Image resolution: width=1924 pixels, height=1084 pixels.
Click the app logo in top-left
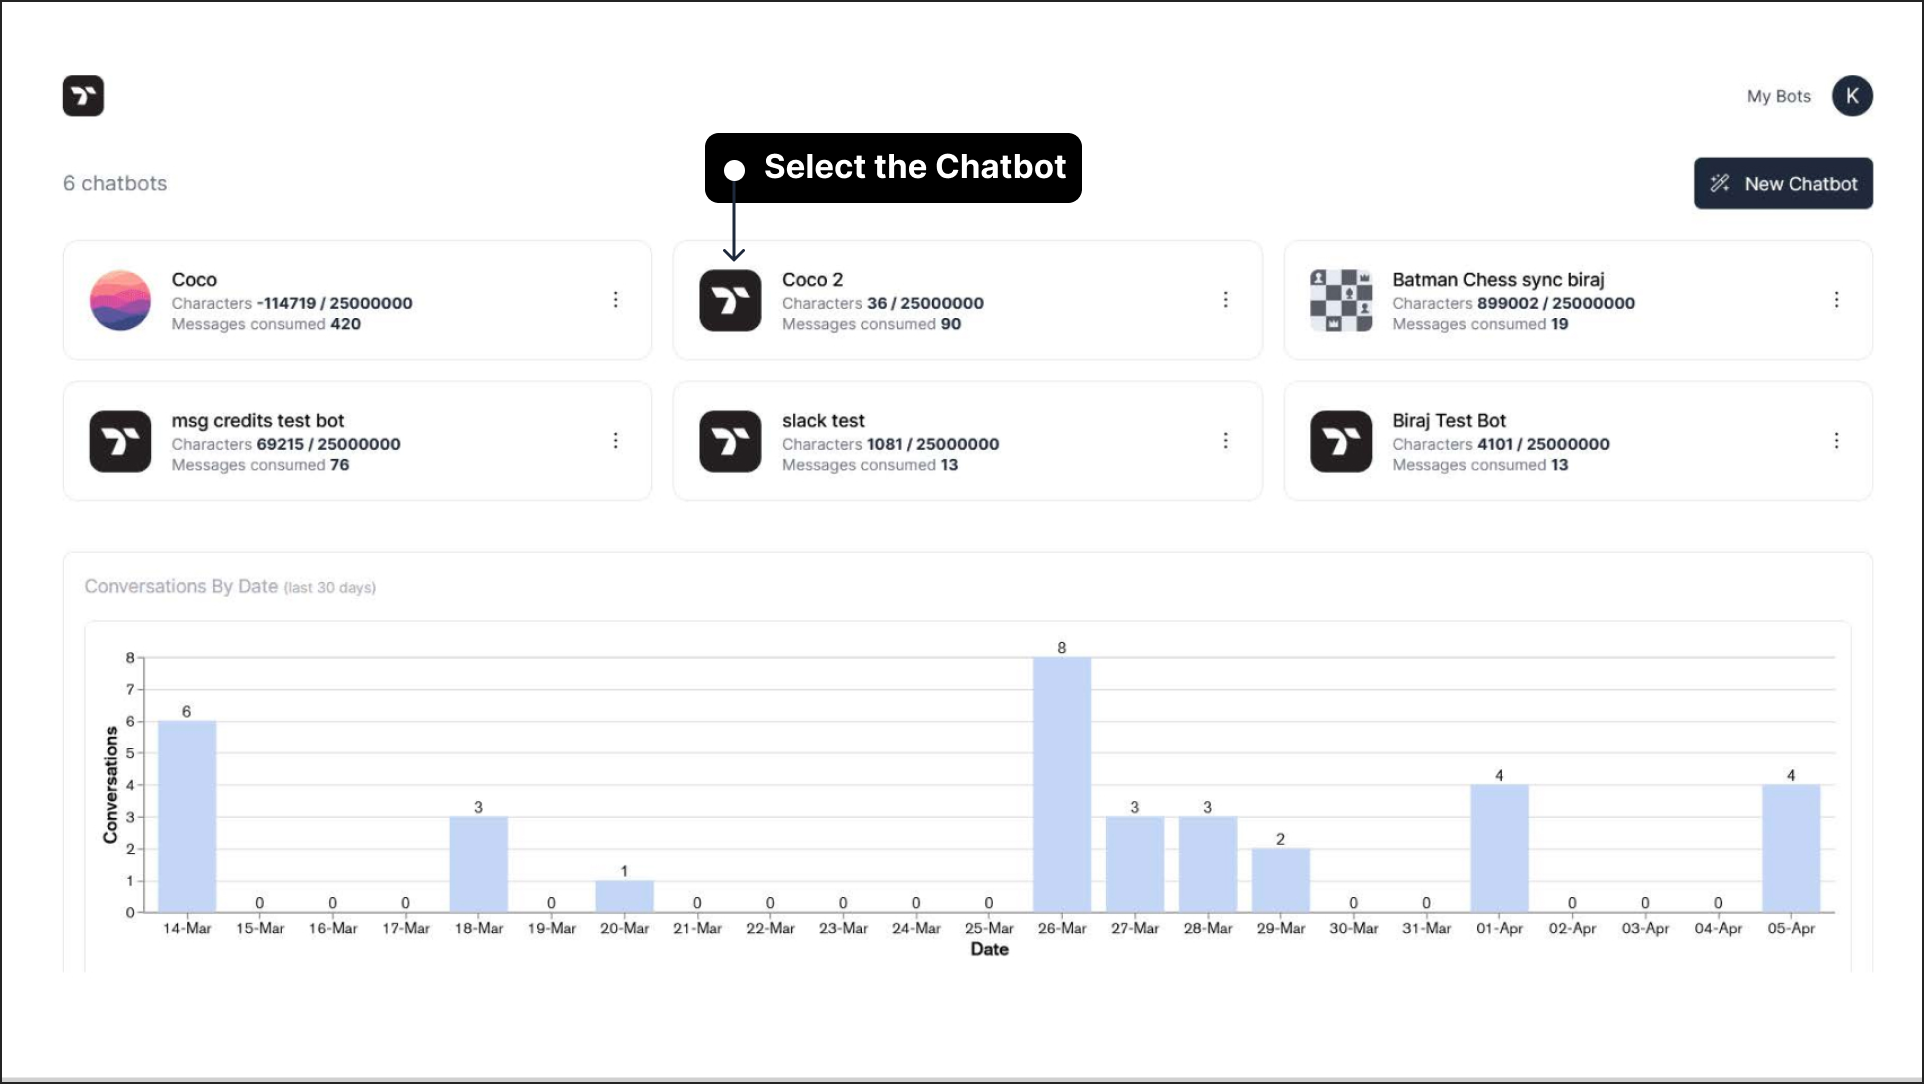click(83, 95)
